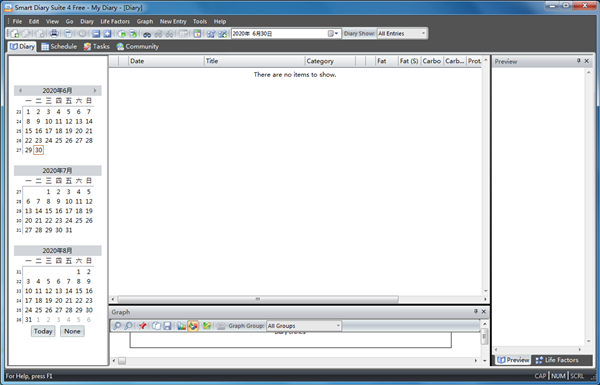Open the Diary Show All Entries dropdown
Screen dimensions: 600x385
pyautogui.click(x=423, y=34)
